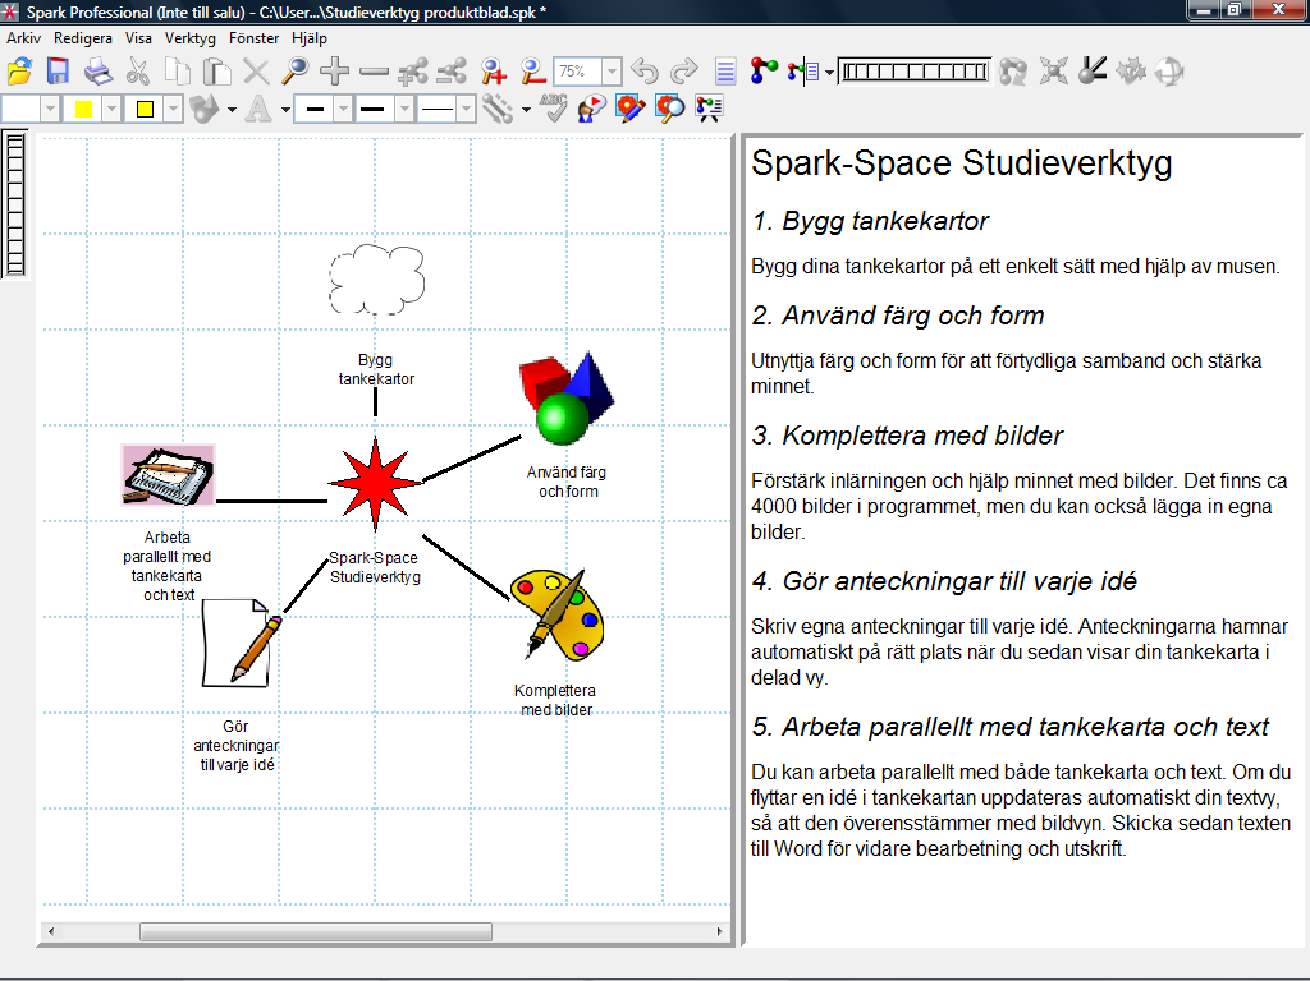Open the Redigera menu
Image resolution: width=1310 pixels, height=981 pixels.
83,38
